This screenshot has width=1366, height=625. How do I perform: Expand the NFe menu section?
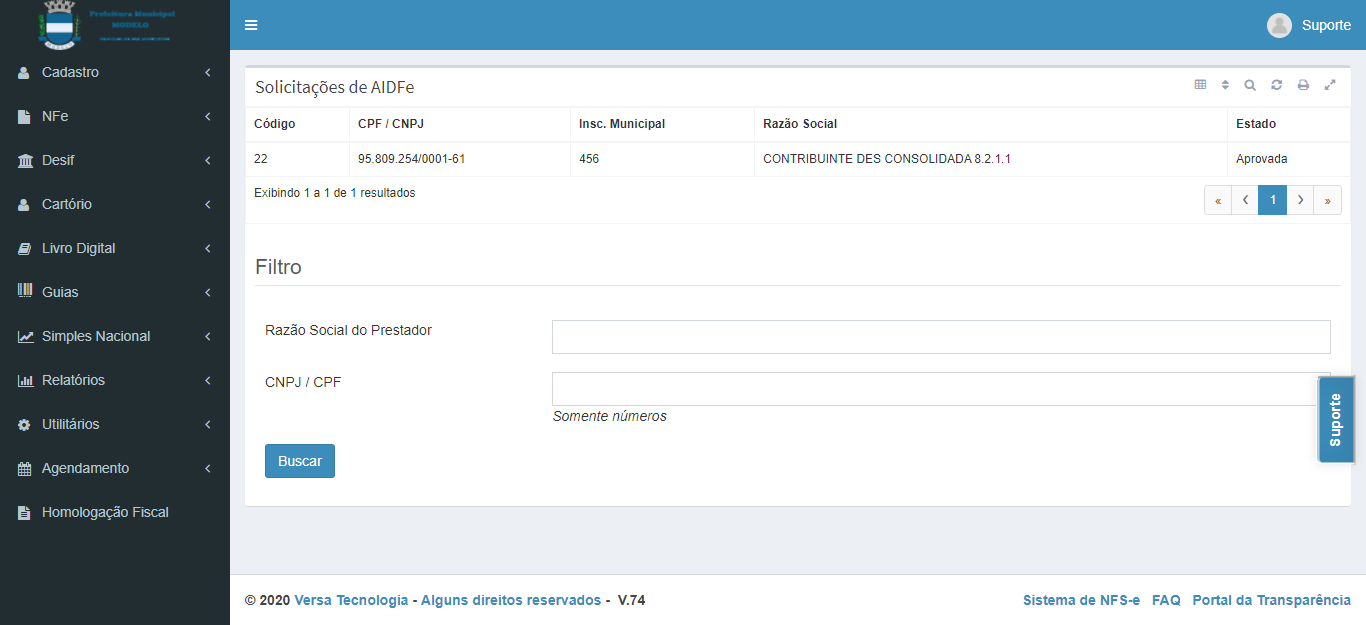click(x=115, y=116)
